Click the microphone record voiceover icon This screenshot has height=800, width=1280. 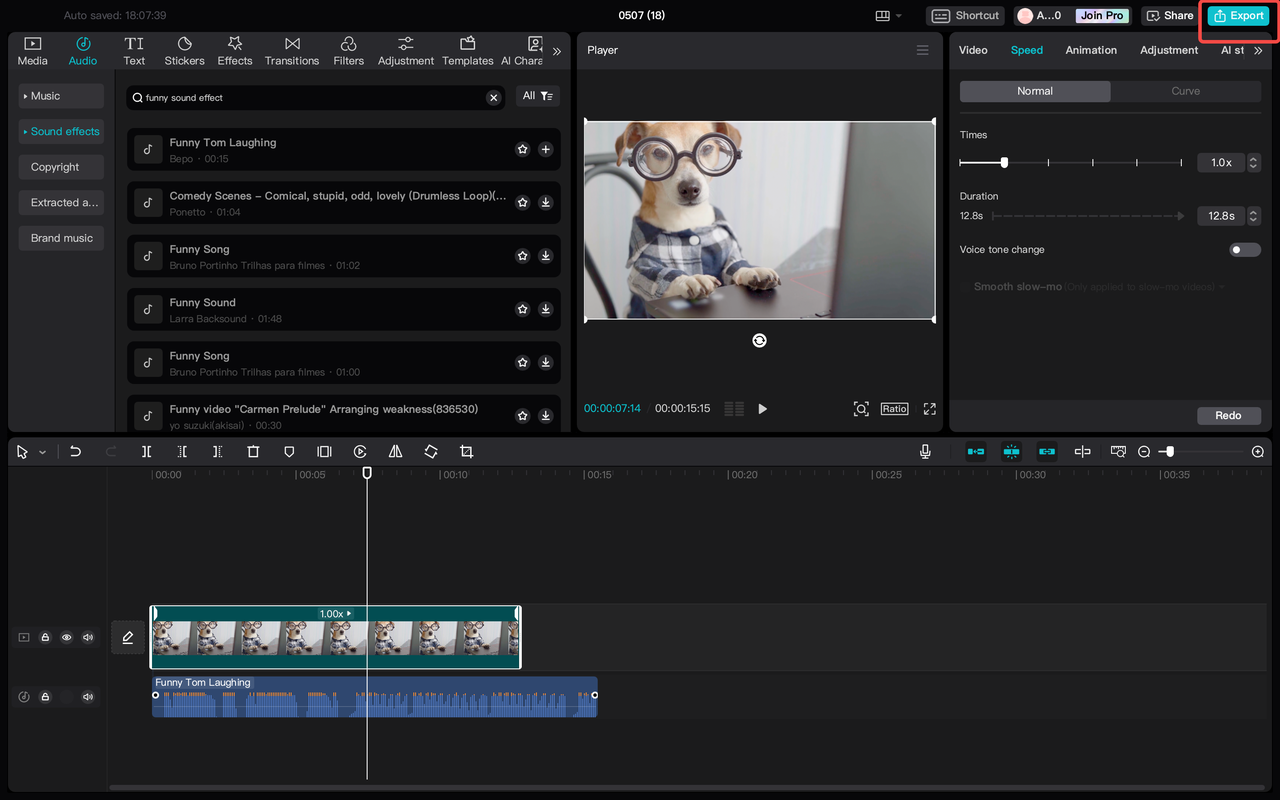click(x=925, y=452)
